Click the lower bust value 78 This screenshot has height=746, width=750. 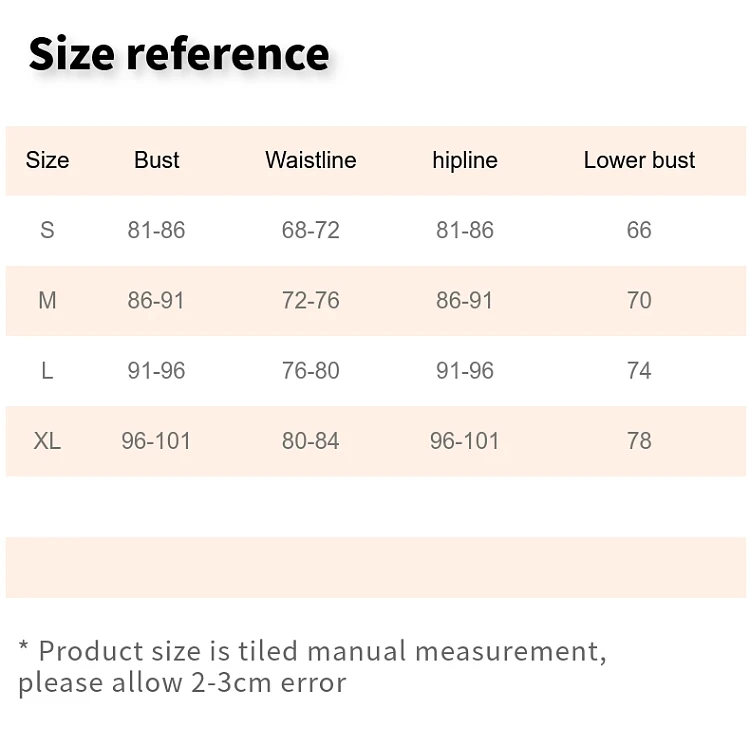click(x=639, y=441)
